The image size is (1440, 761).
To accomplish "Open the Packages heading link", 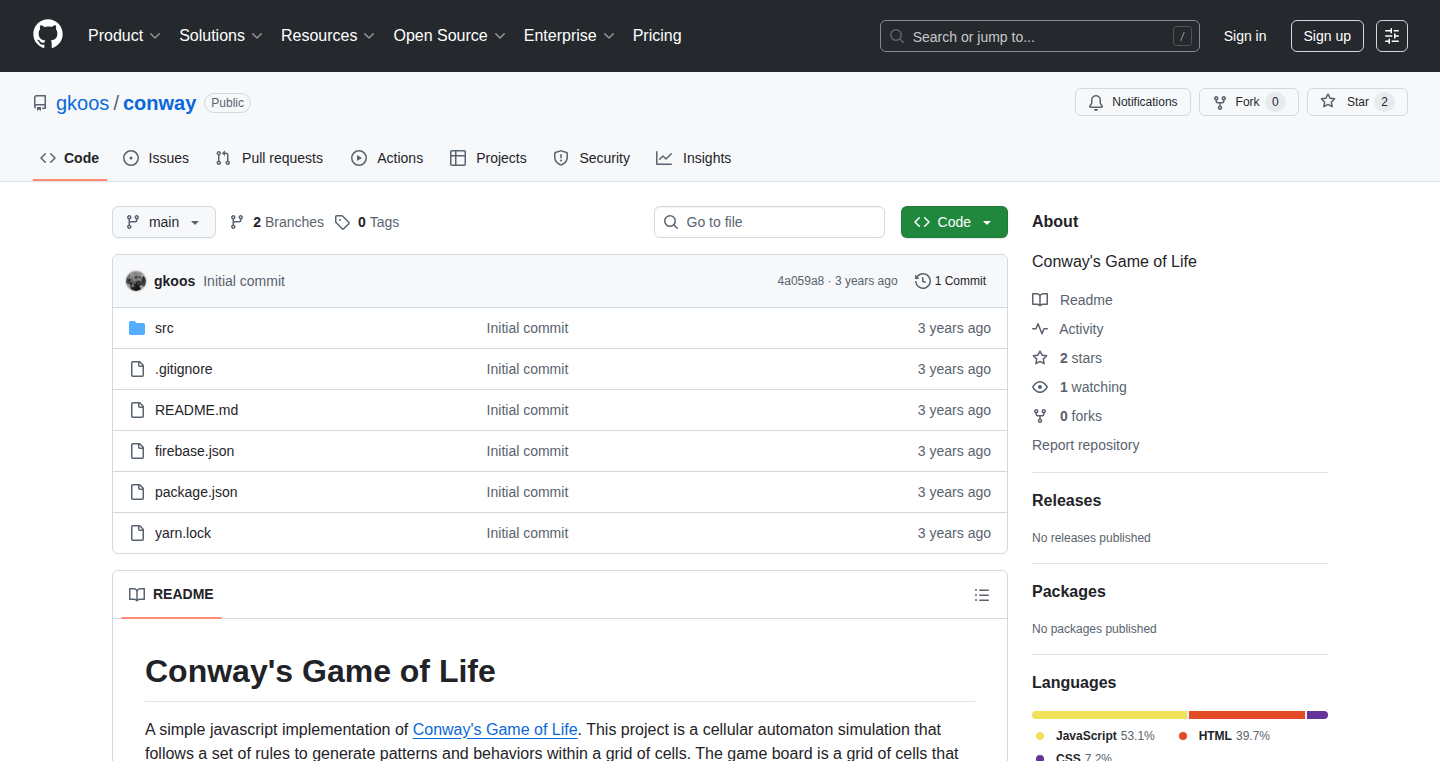I will (x=1069, y=591).
